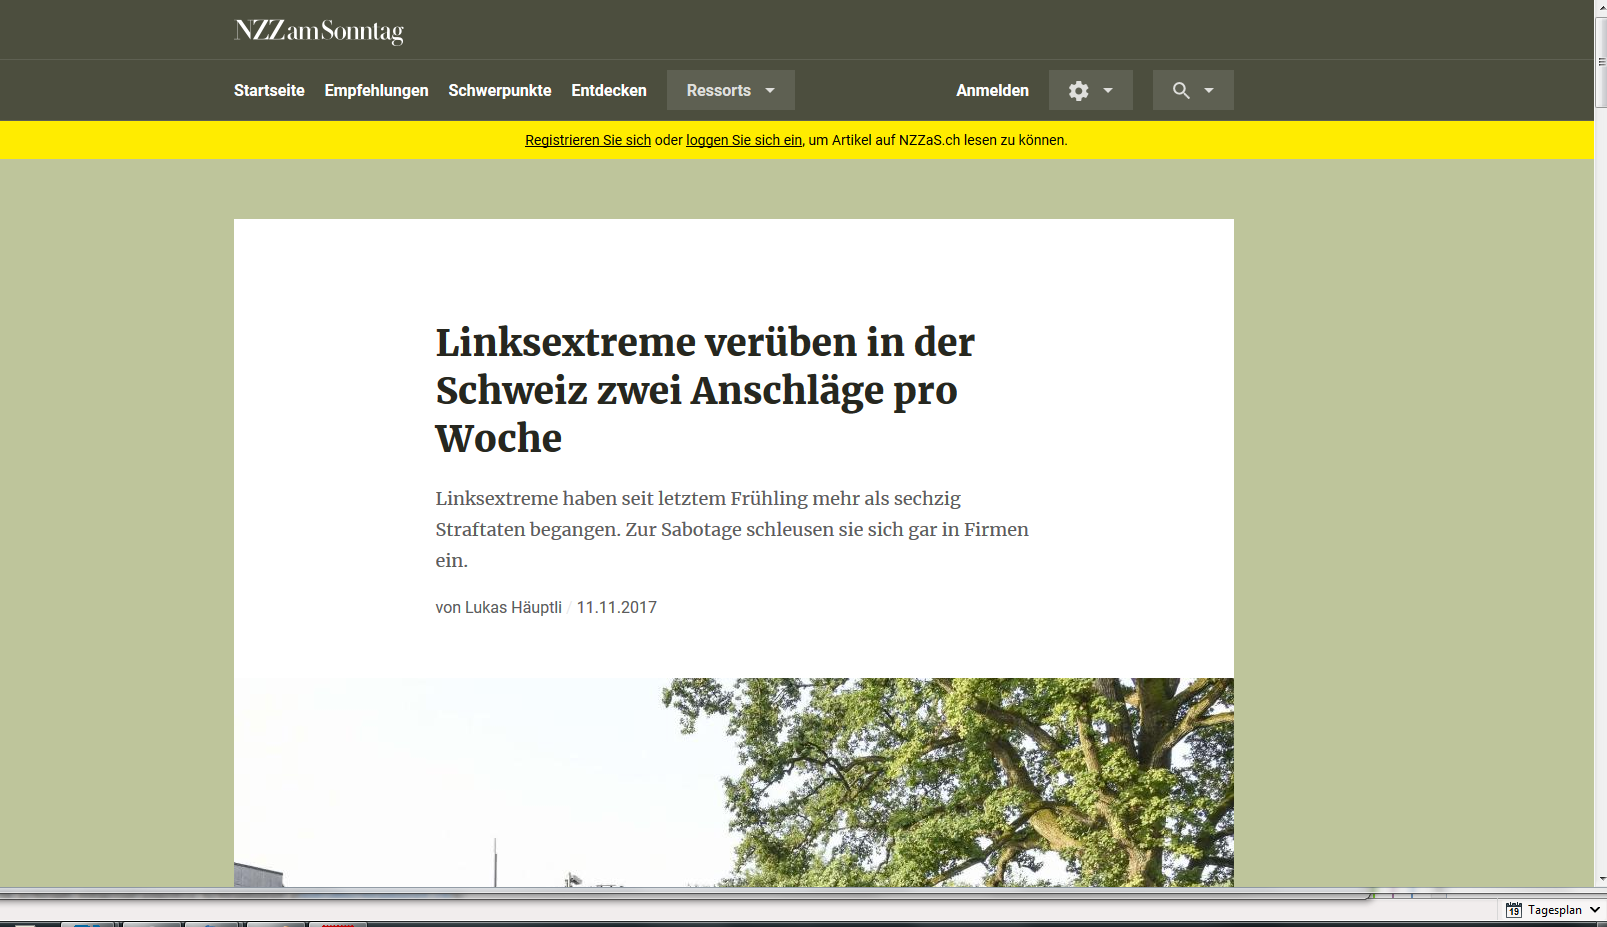Expand the Tagesplan chevron
The width and height of the screenshot is (1607, 927).
point(1595,910)
